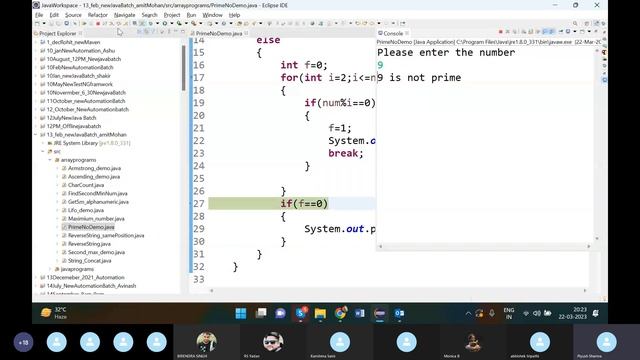
Task: Click Remove Launch X icon in the Console toolbar
Action: click(x=507, y=32)
